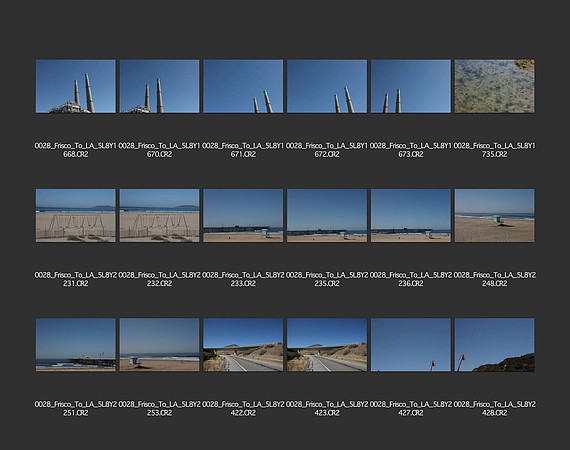Click the filename label ending 673.CR2

(x=411, y=150)
